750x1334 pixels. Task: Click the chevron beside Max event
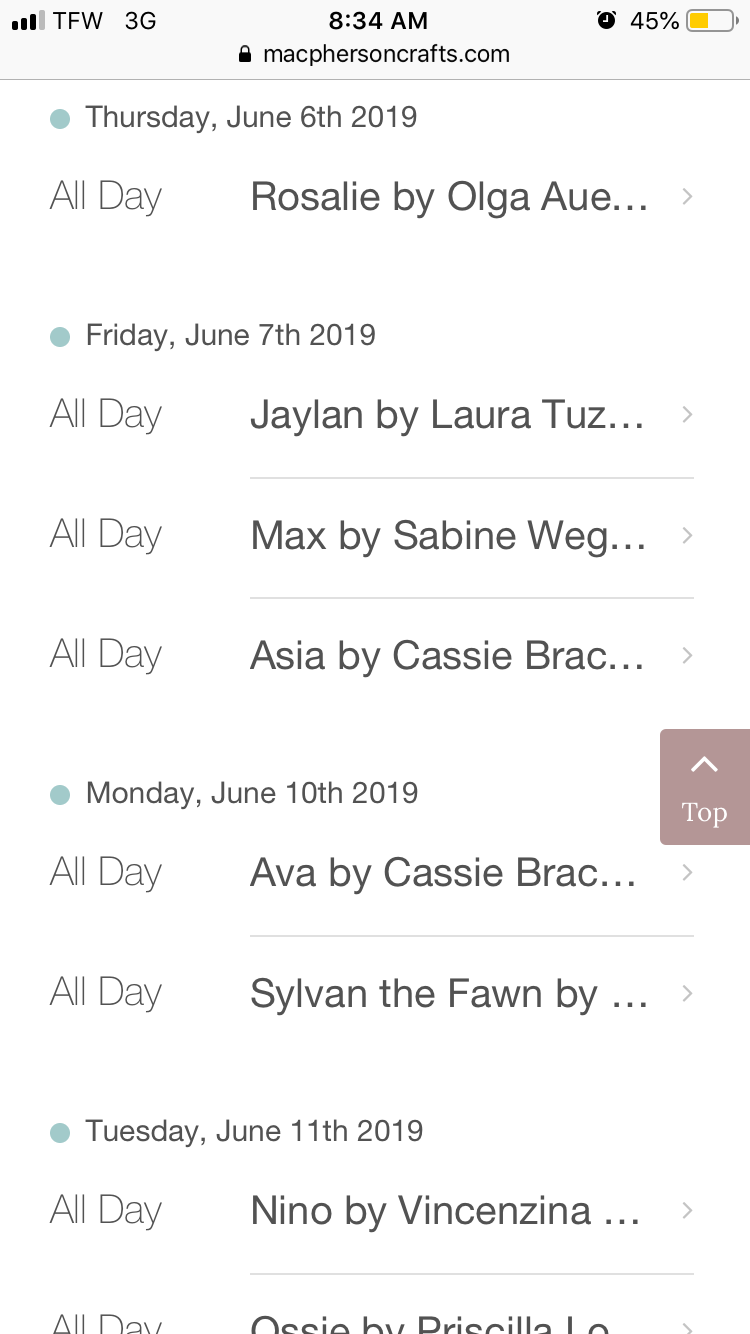point(687,535)
